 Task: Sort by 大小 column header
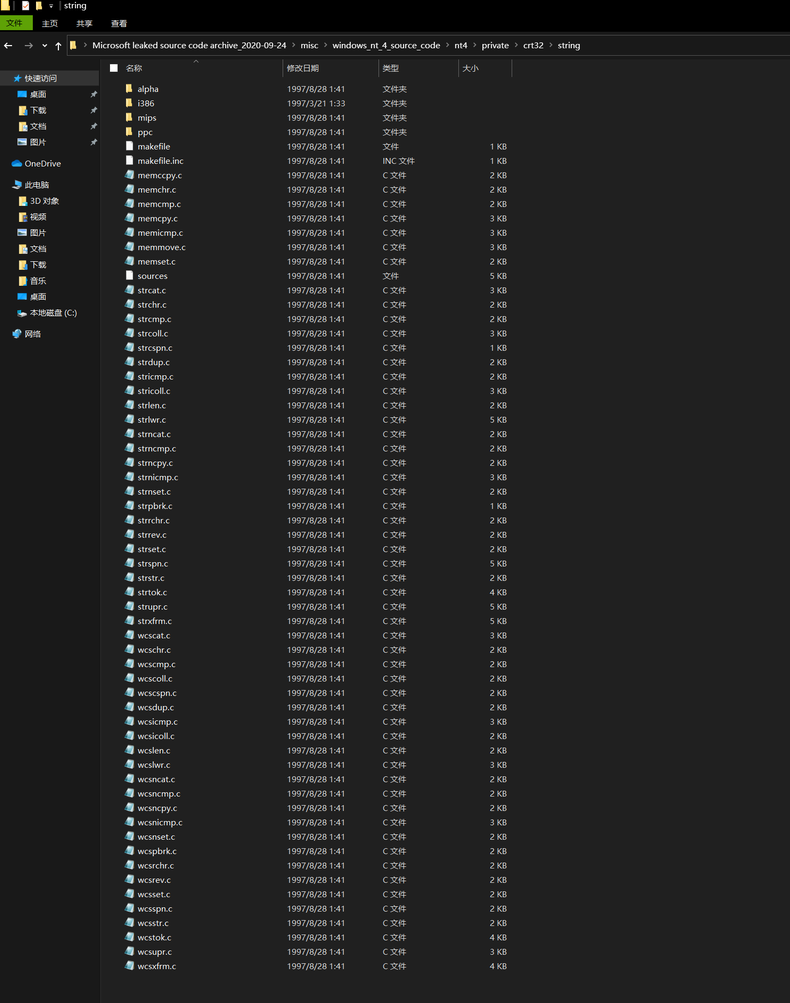pyautogui.click(x=470, y=68)
